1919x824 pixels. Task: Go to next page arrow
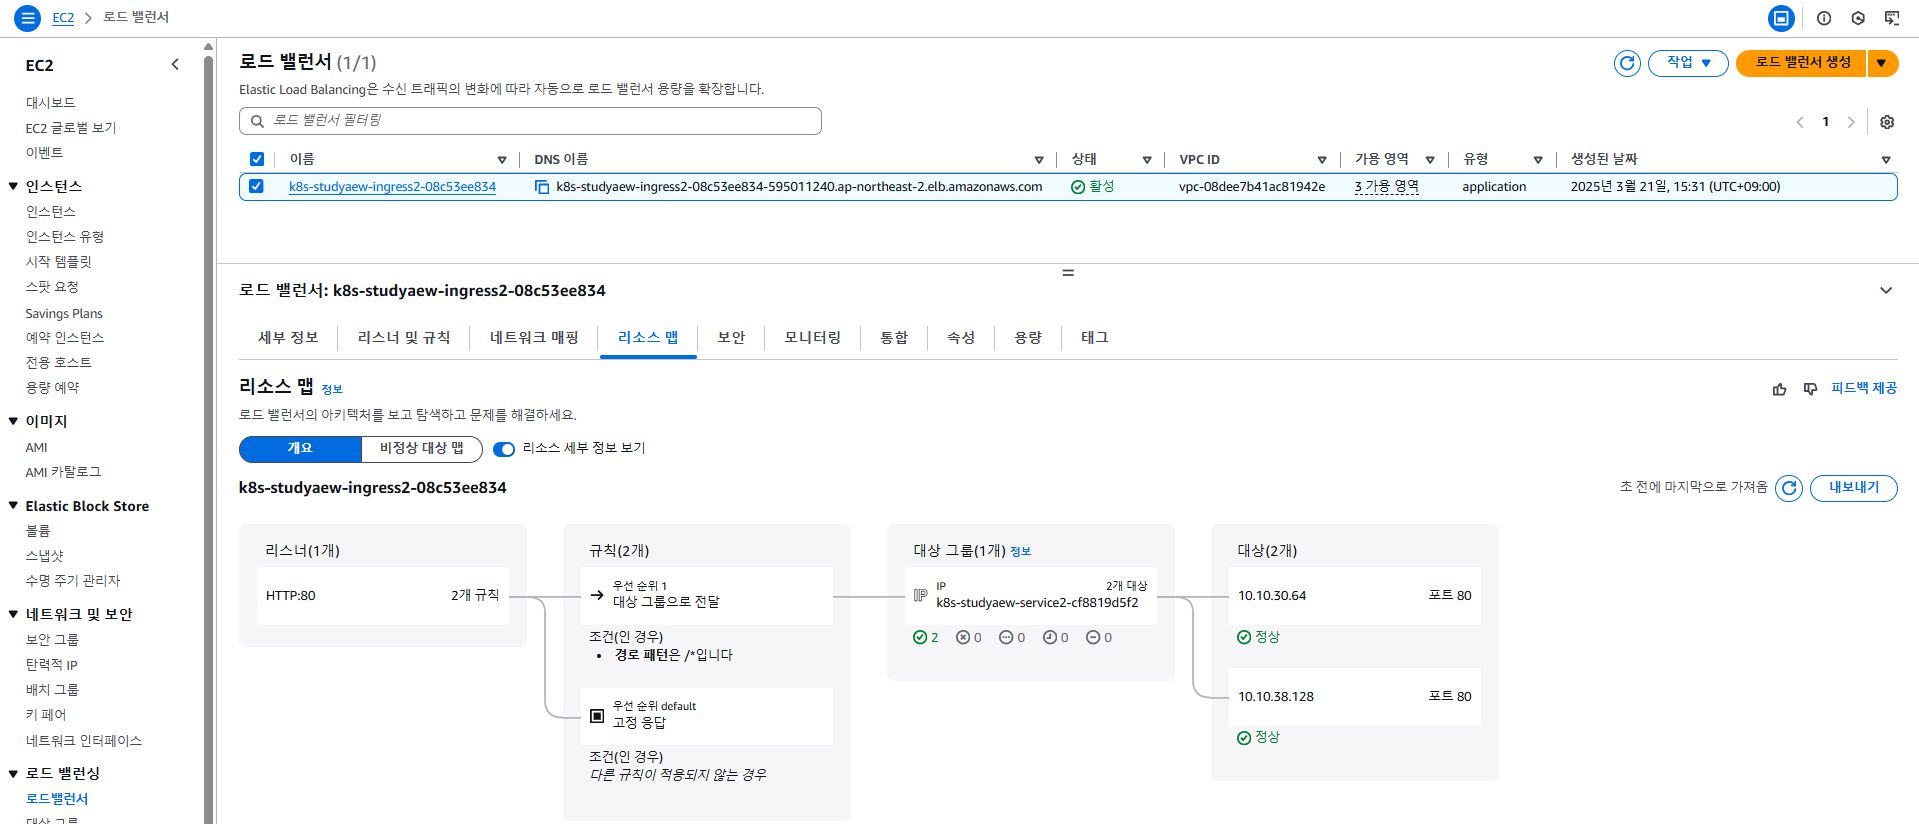1851,122
